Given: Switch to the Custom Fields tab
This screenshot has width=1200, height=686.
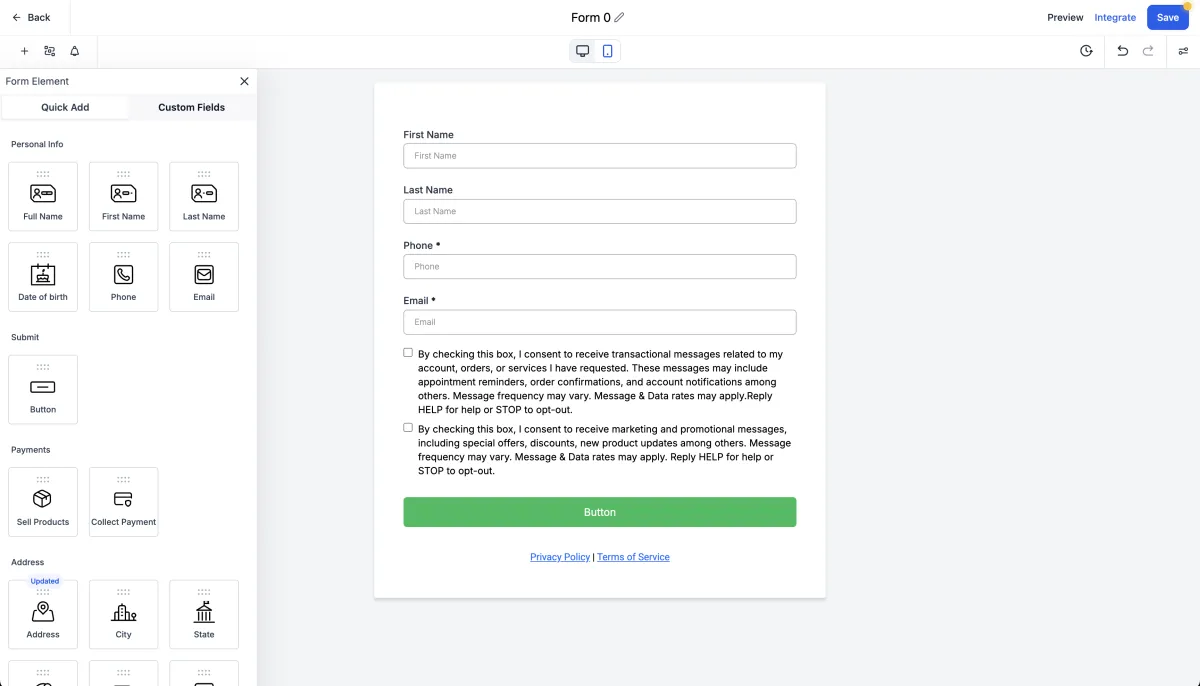Looking at the screenshot, I should pyautogui.click(x=191, y=107).
